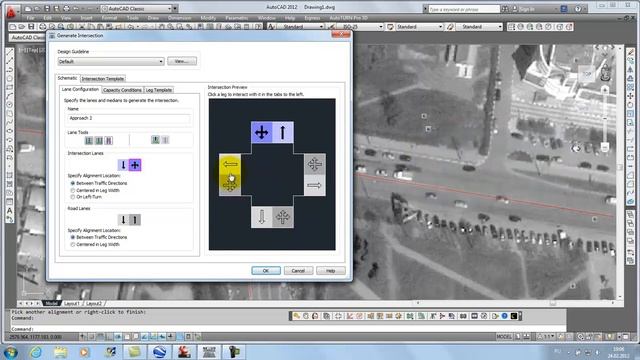The width and height of the screenshot is (640, 360).
Task: Open the Design Guideline Default dropdown
Action: click(111, 62)
